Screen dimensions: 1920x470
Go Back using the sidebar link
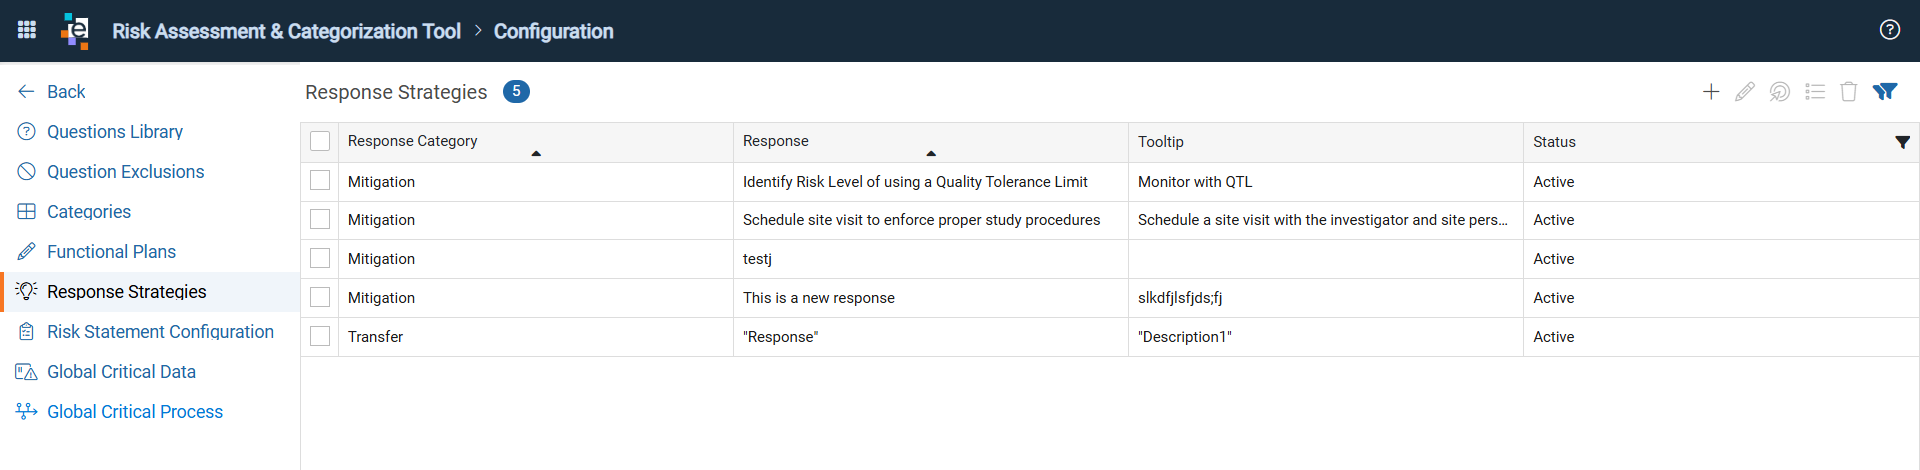[66, 92]
